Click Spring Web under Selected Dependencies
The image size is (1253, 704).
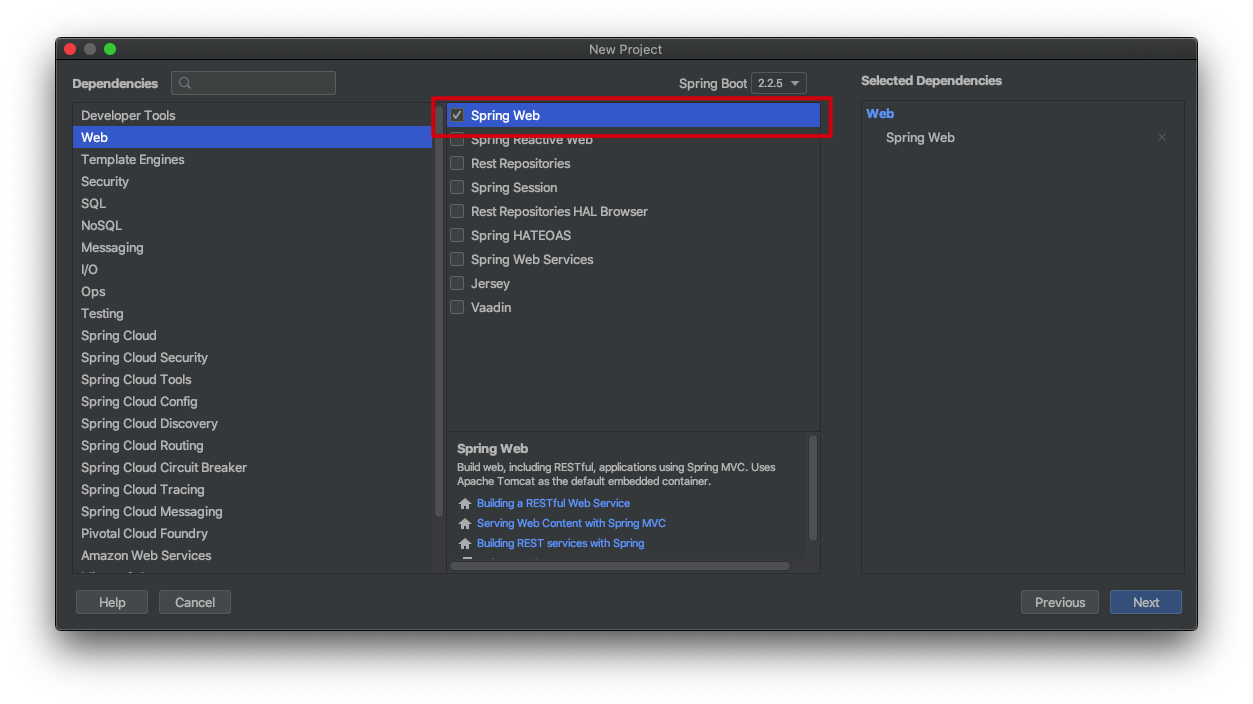click(920, 138)
